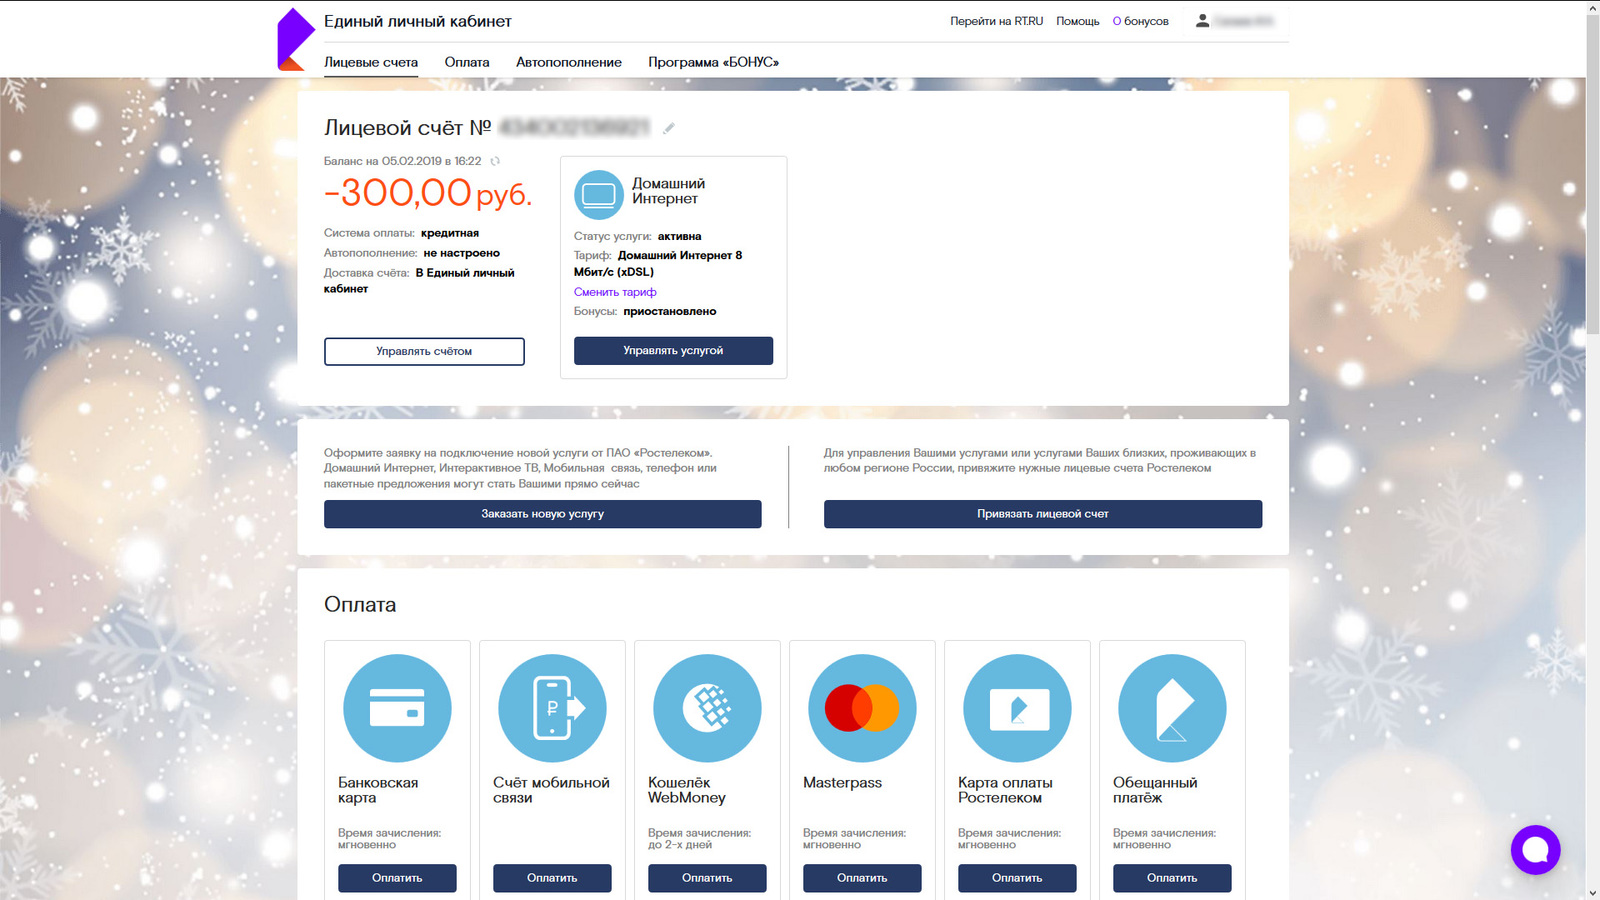Click the Сменить тариф link
Viewport: 1600px width, 900px height.
pos(615,292)
